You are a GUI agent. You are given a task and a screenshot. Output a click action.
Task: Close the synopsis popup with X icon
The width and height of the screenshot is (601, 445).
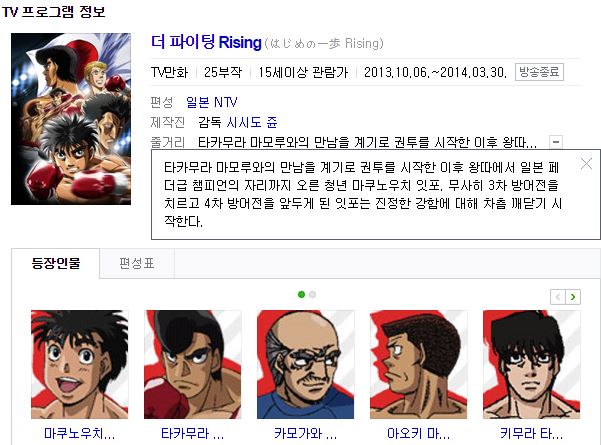coord(586,164)
